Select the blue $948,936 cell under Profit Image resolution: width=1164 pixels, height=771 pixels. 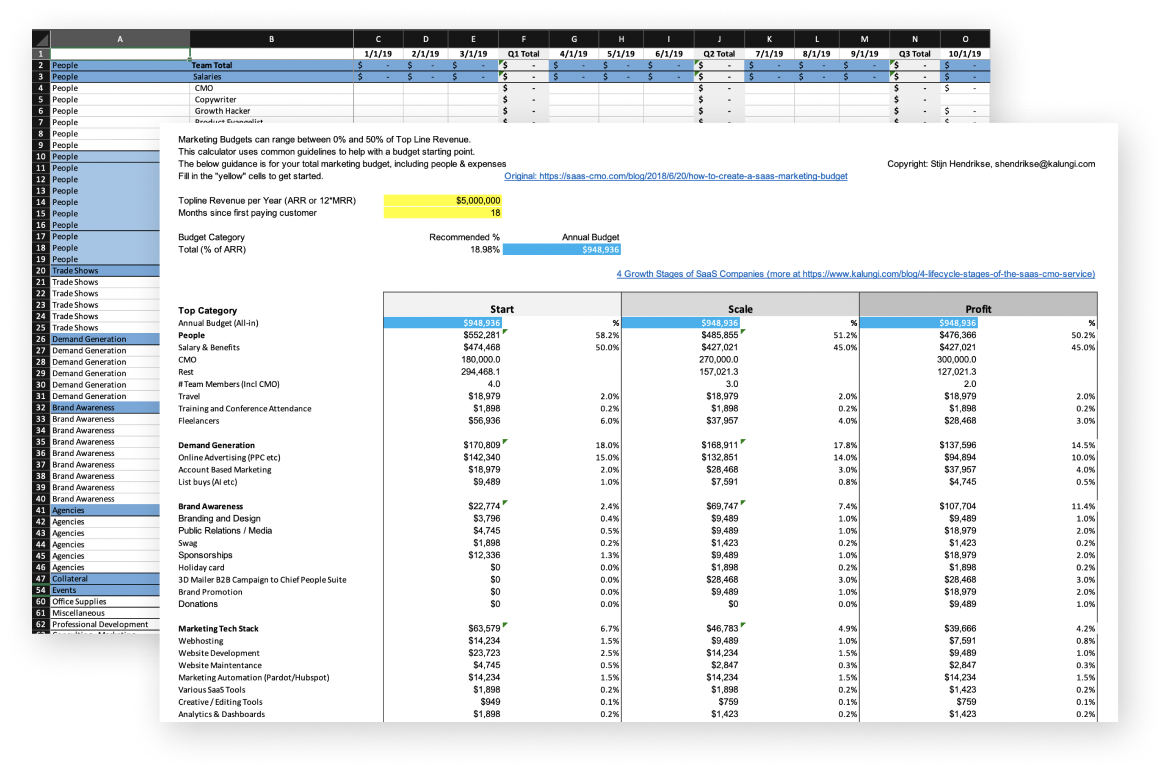pyautogui.click(x=918, y=323)
